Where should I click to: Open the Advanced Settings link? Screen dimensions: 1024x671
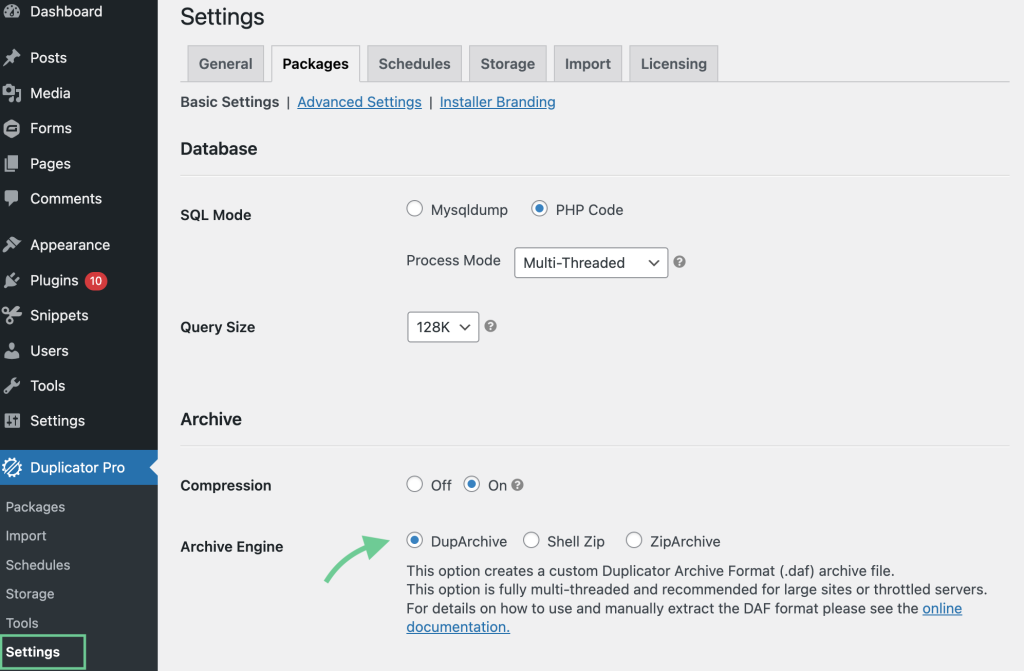[359, 101]
